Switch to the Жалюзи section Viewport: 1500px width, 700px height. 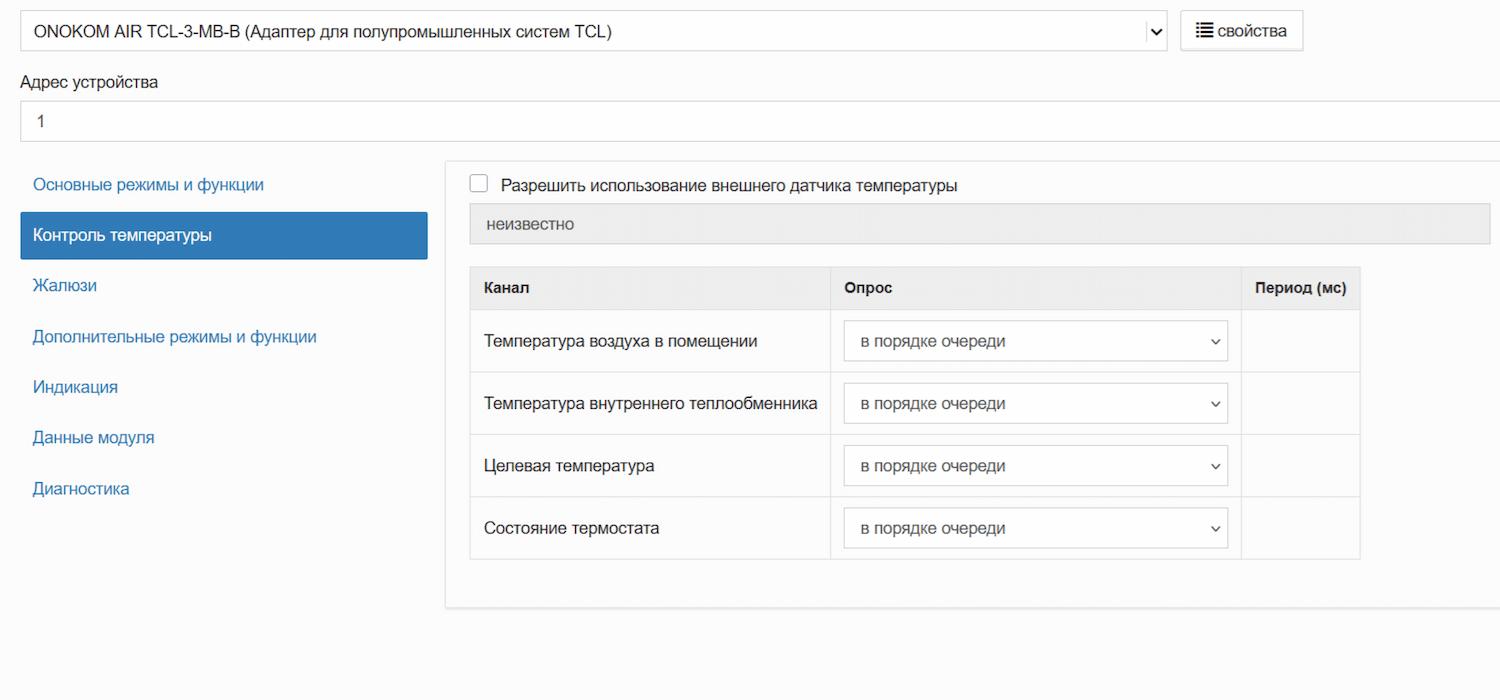tap(65, 286)
